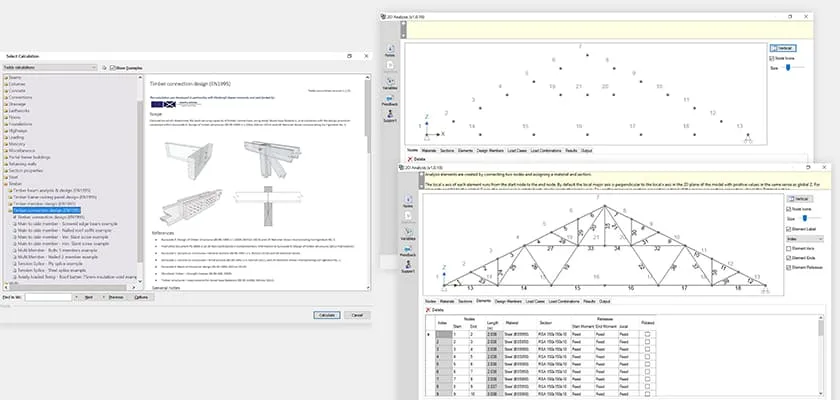Click the Find in list input field
The width and height of the screenshot is (840, 400).
(48, 297)
